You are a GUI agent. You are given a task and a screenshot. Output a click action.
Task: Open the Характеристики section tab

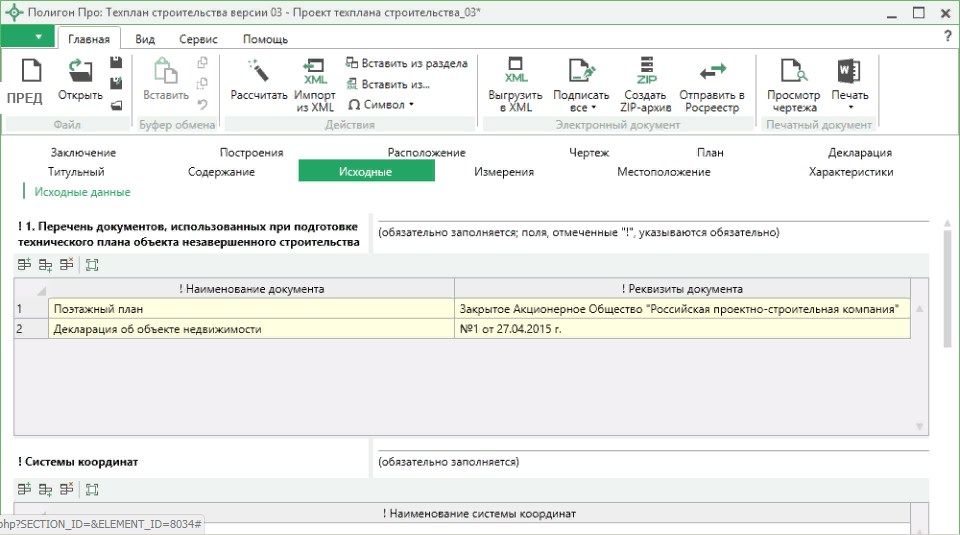point(850,172)
